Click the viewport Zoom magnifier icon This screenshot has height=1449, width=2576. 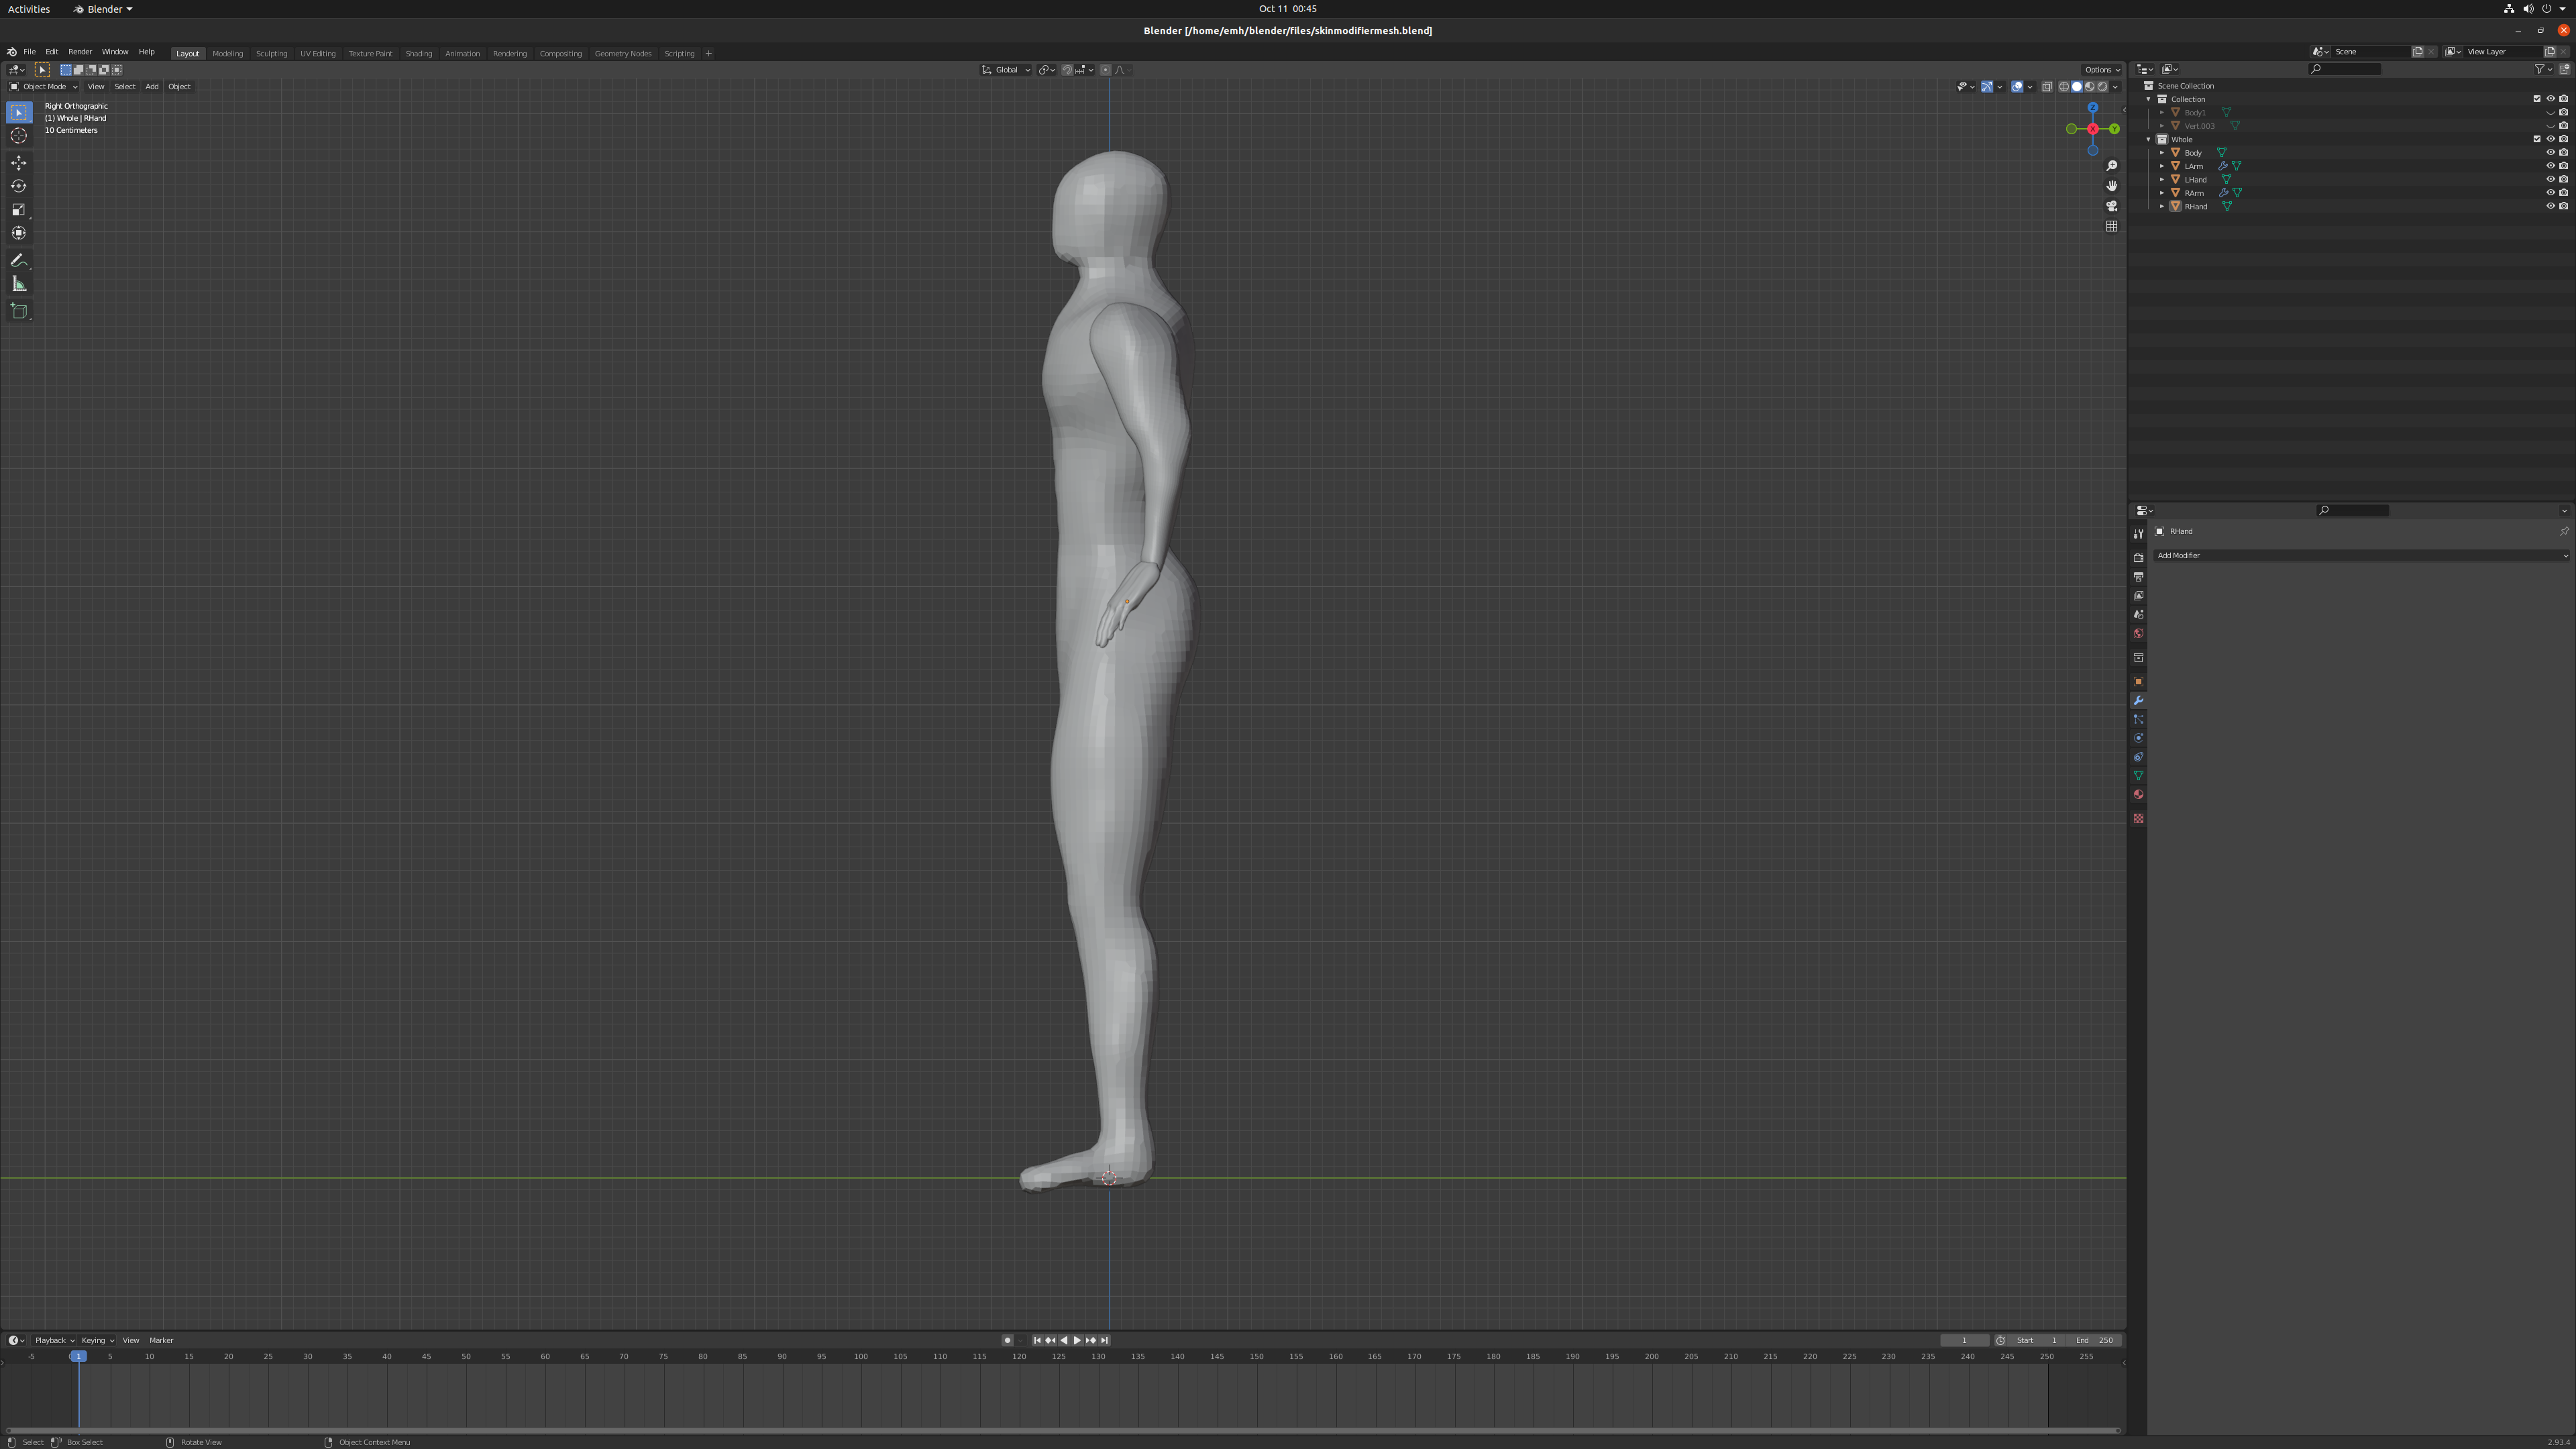2111,166
